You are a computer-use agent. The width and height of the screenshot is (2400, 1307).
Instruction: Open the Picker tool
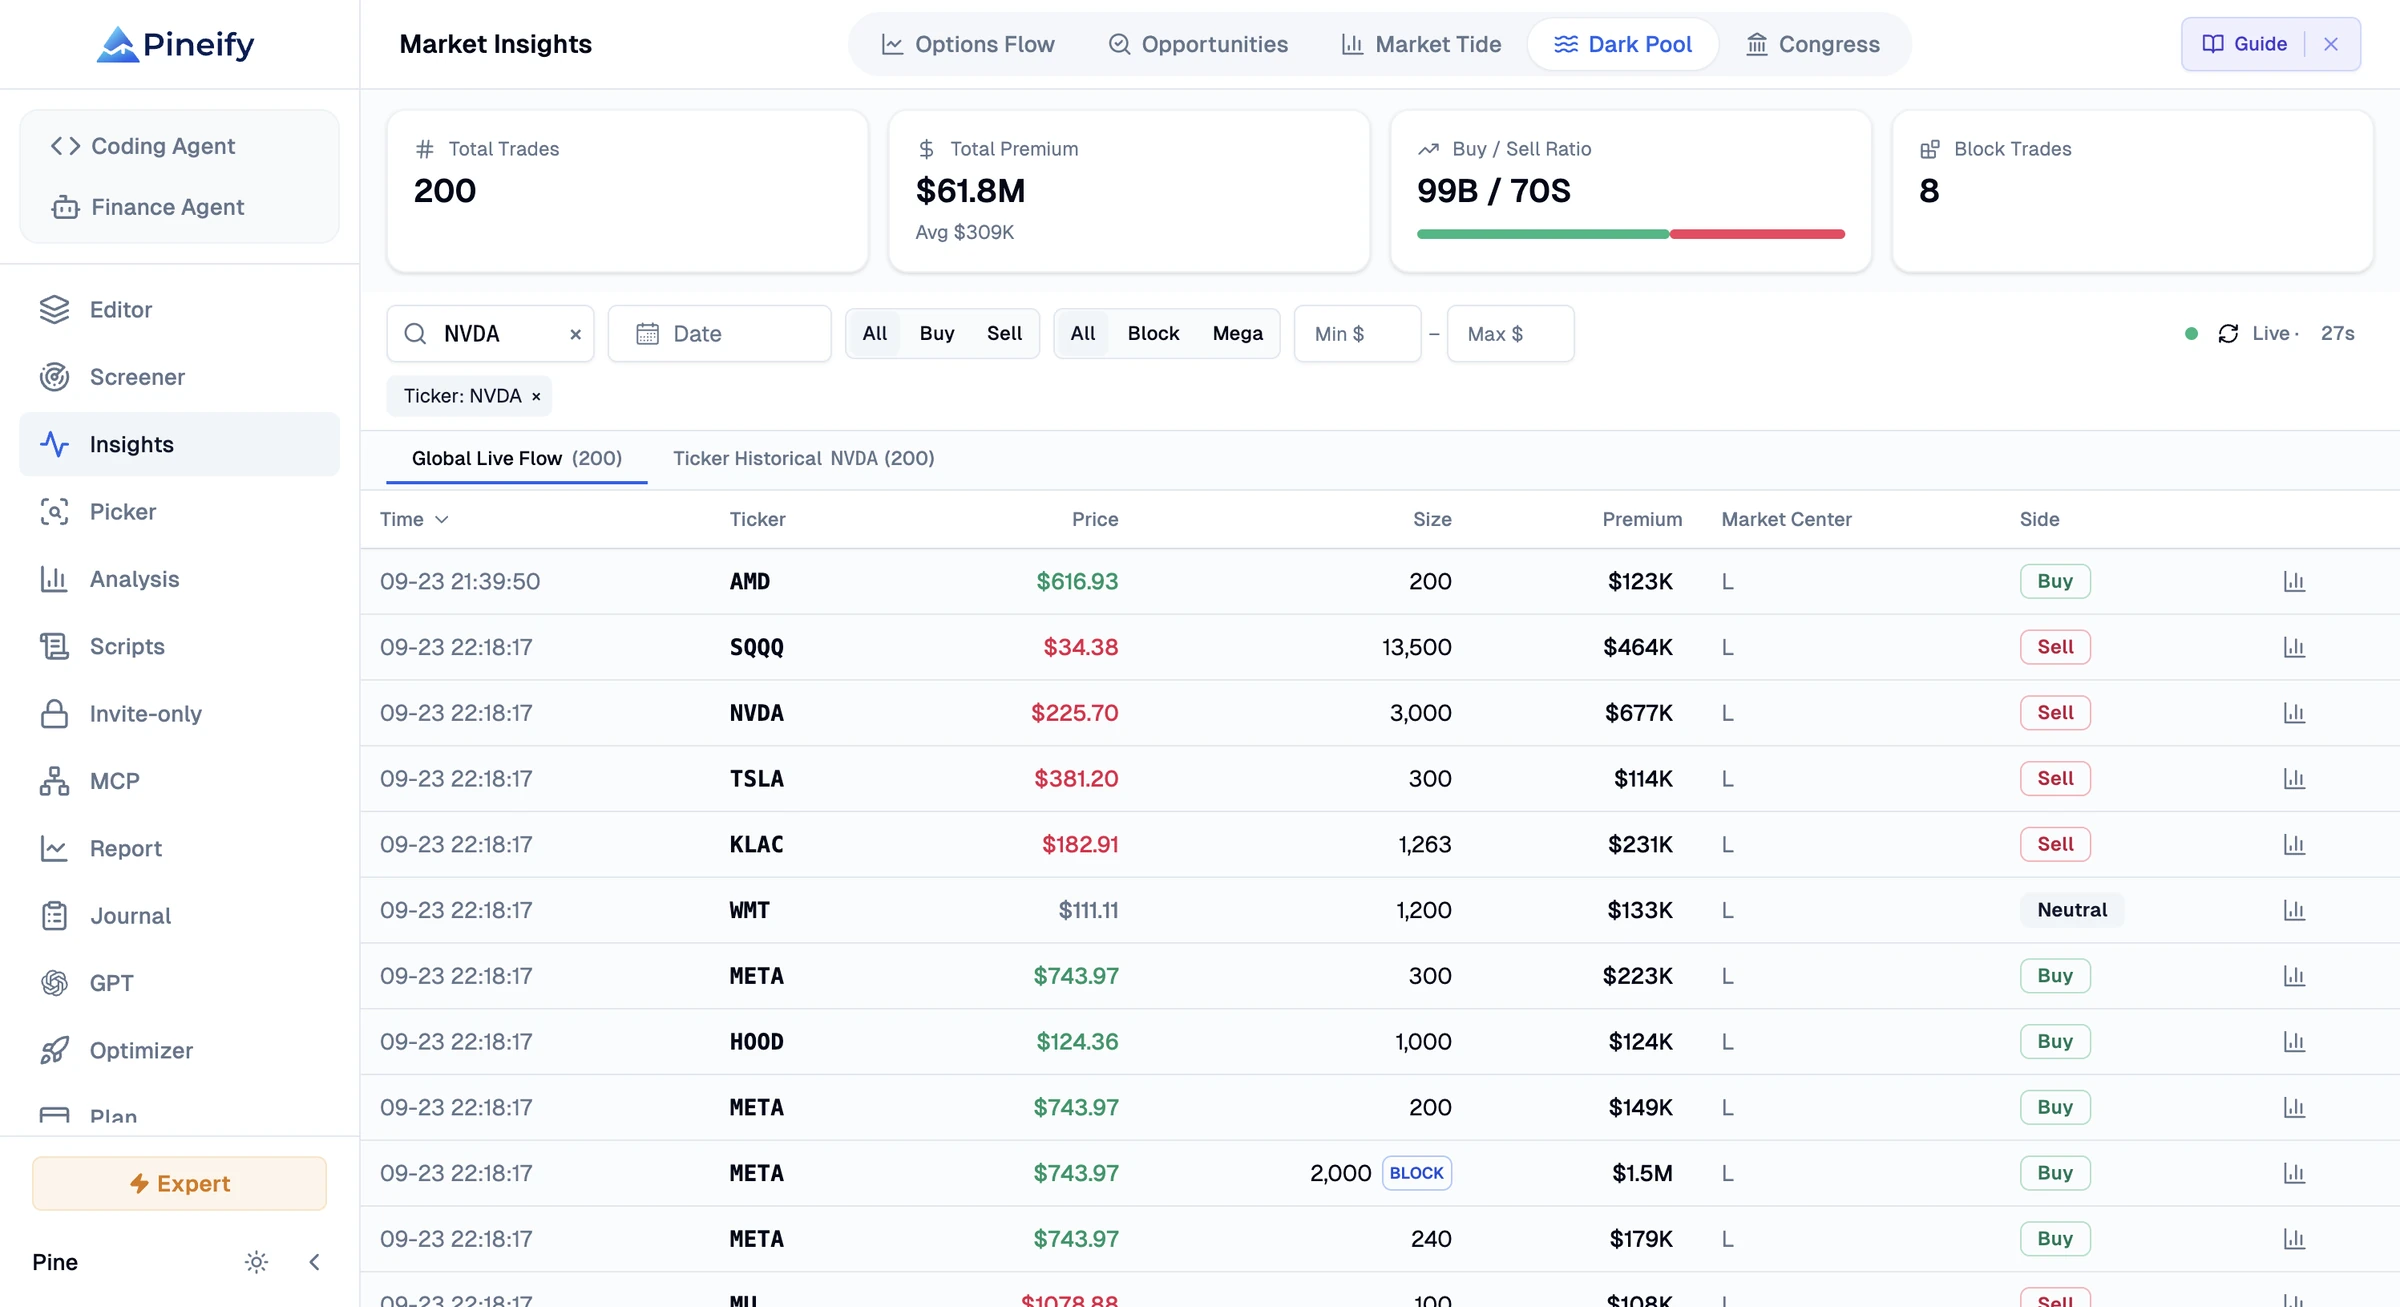[179, 511]
